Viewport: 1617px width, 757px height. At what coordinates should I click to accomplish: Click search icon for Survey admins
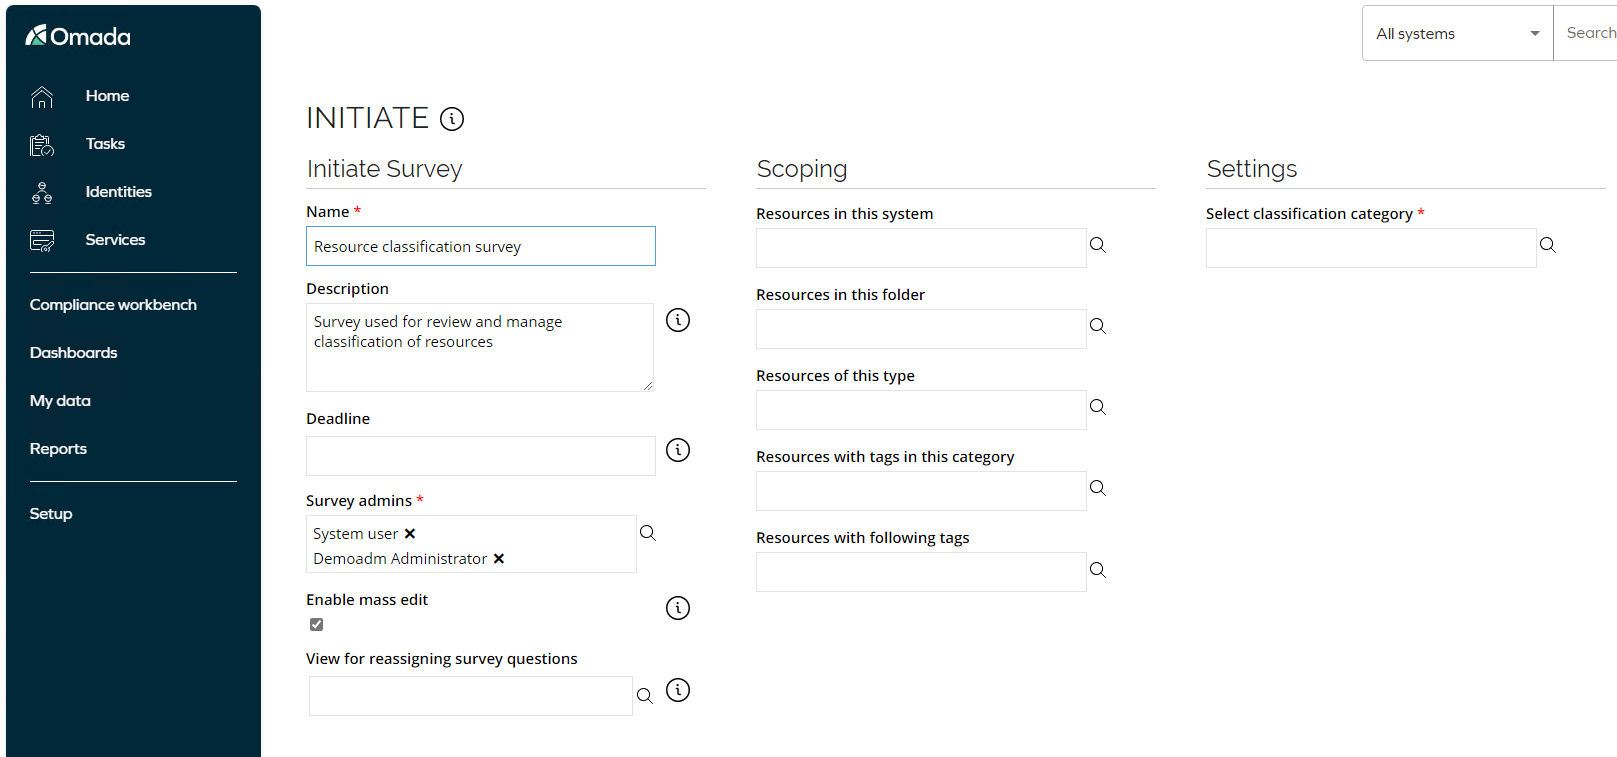(648, 533)
